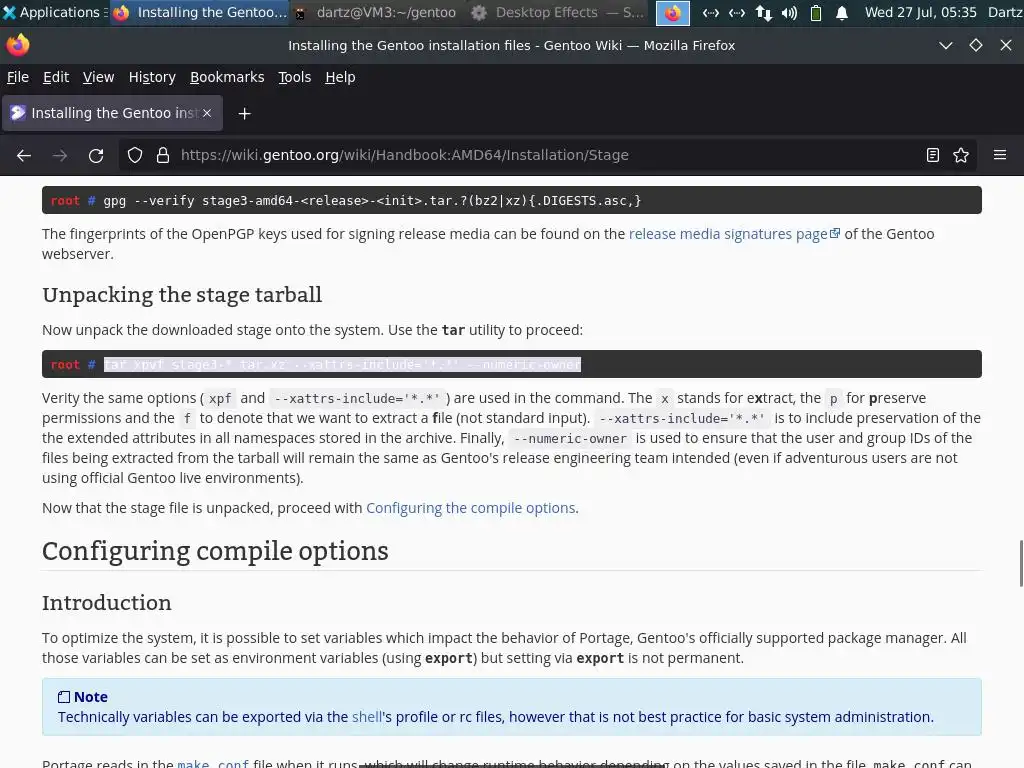Click the first network connection tray icon

click(711, 13)
